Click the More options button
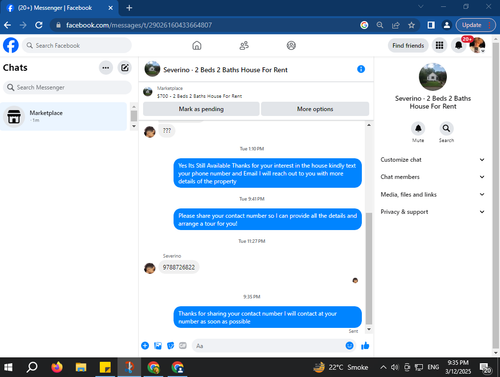The image size is (500, 377). coord(315,109)
